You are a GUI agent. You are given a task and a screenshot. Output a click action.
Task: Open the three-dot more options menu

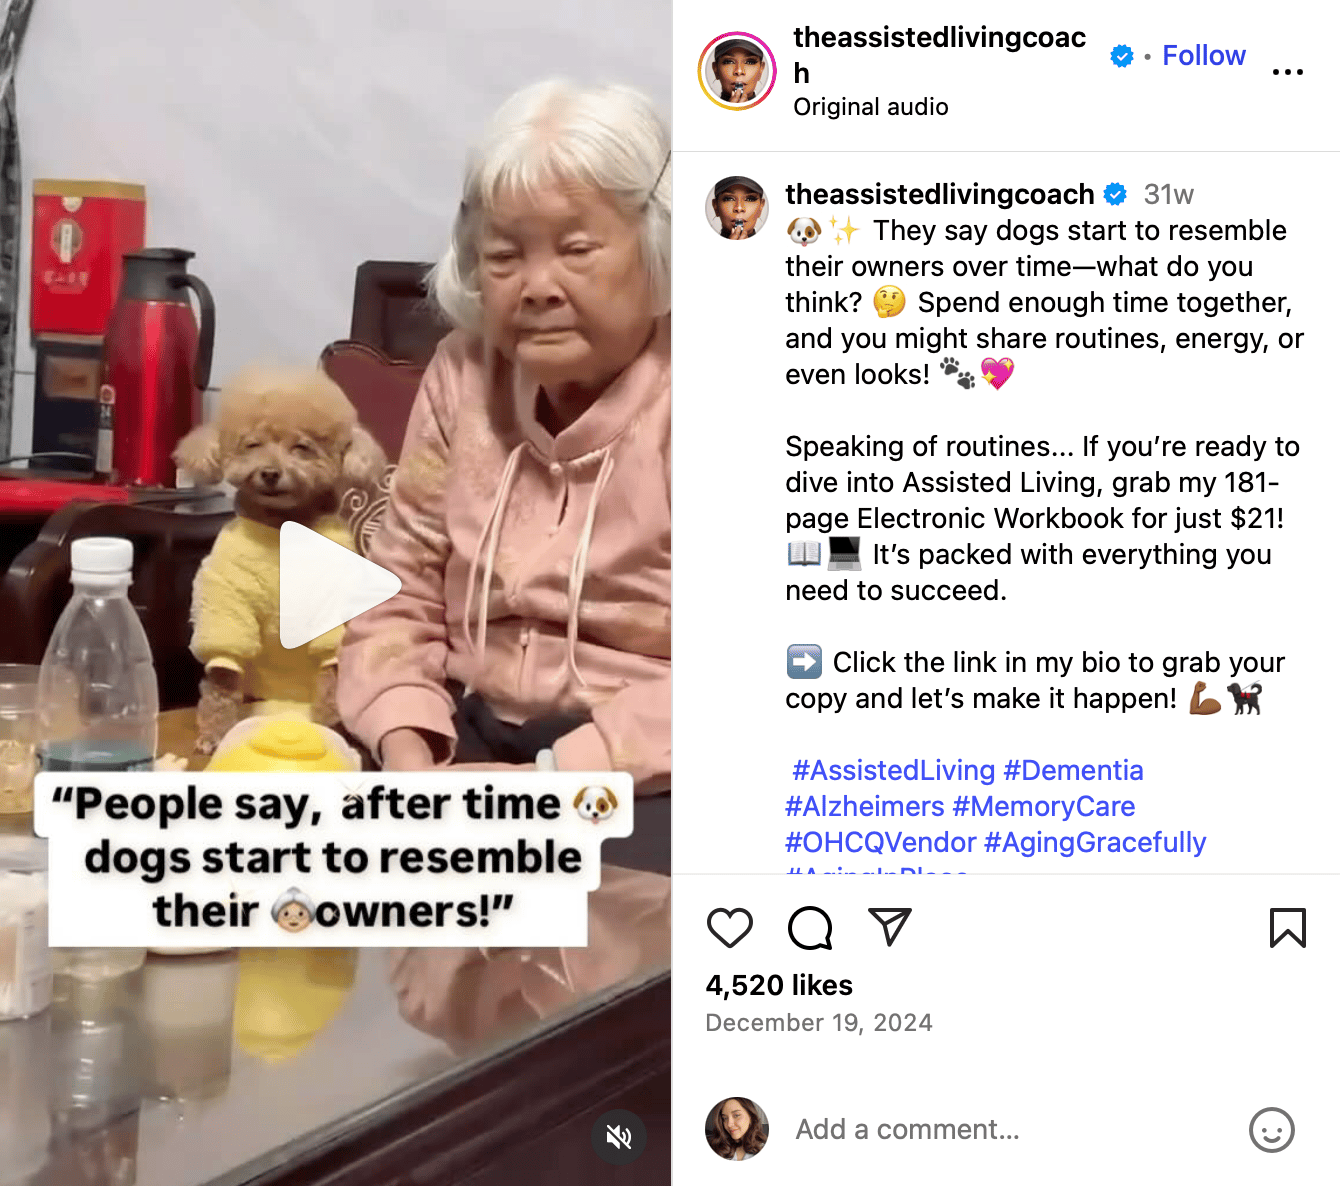1288,72
